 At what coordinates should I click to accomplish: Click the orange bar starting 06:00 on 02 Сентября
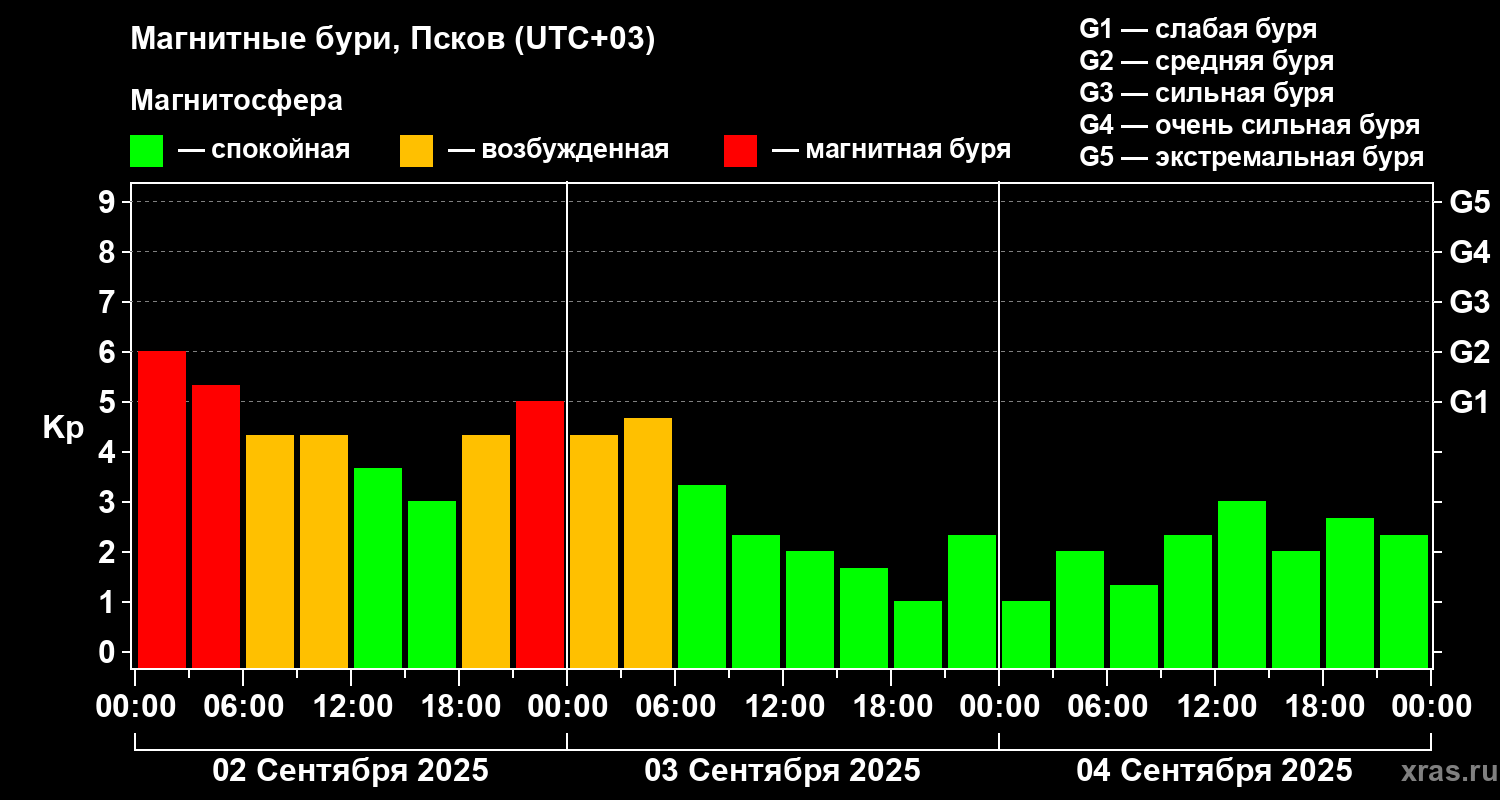click(270, 552)
